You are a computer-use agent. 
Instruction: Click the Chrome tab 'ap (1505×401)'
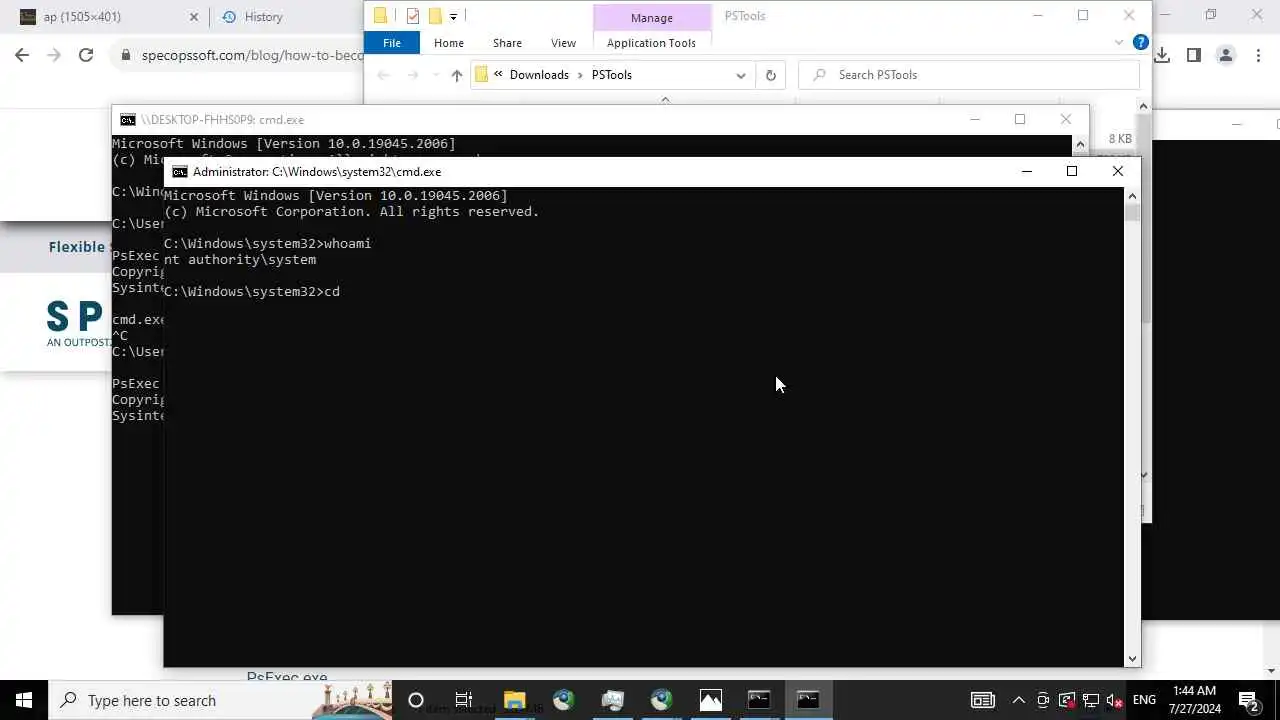(82, 17)
